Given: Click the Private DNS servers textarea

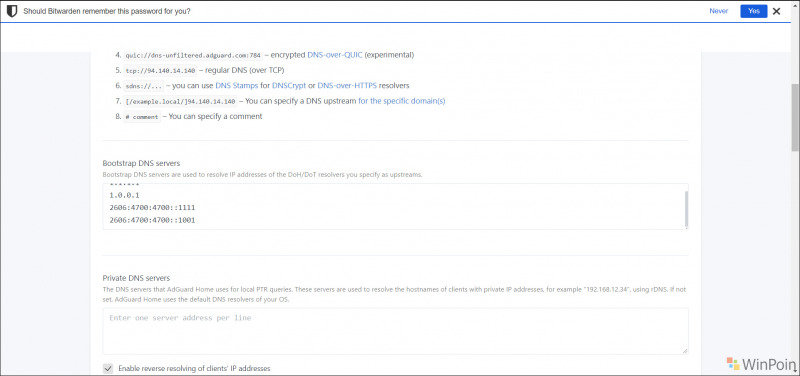Looking at the screenshot, I should (395, 331).
